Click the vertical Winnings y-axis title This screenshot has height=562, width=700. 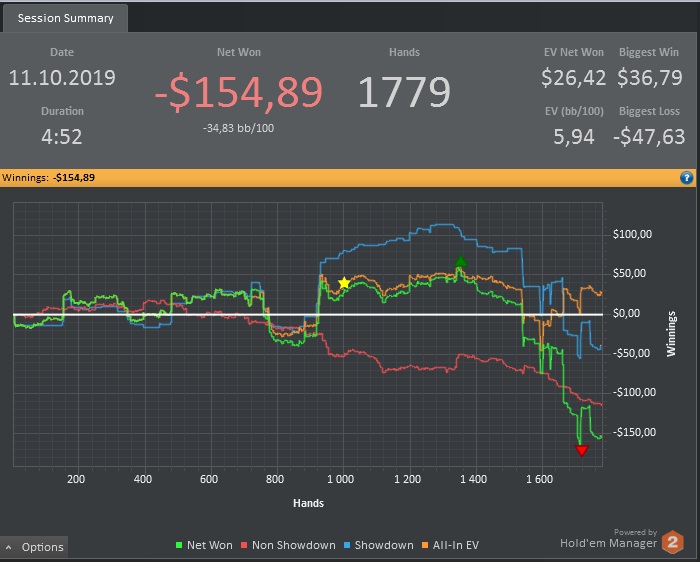(671, 333)
